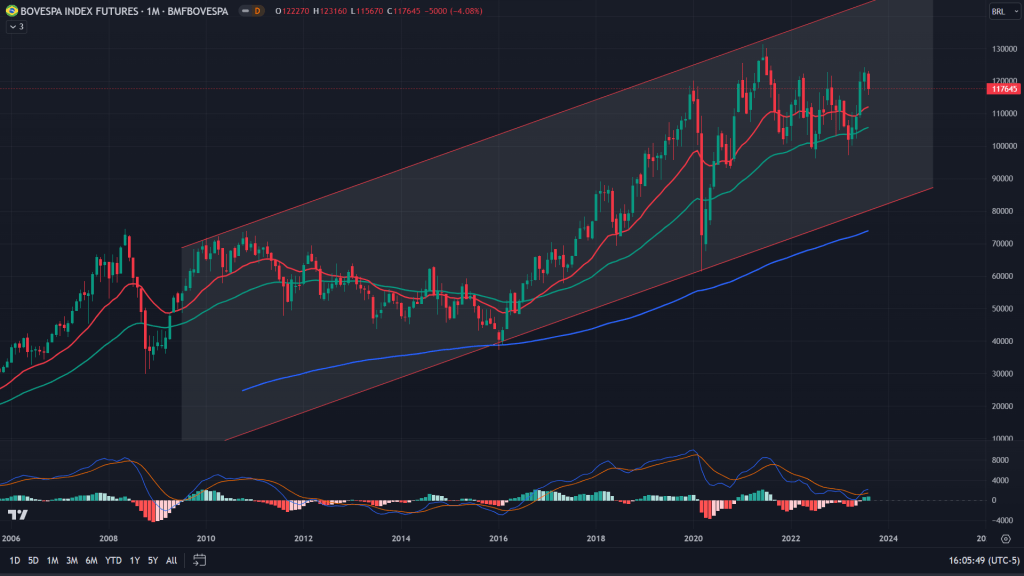Click the red 117645 current price label
1024x576 pixels.
tap(1002, 89)
